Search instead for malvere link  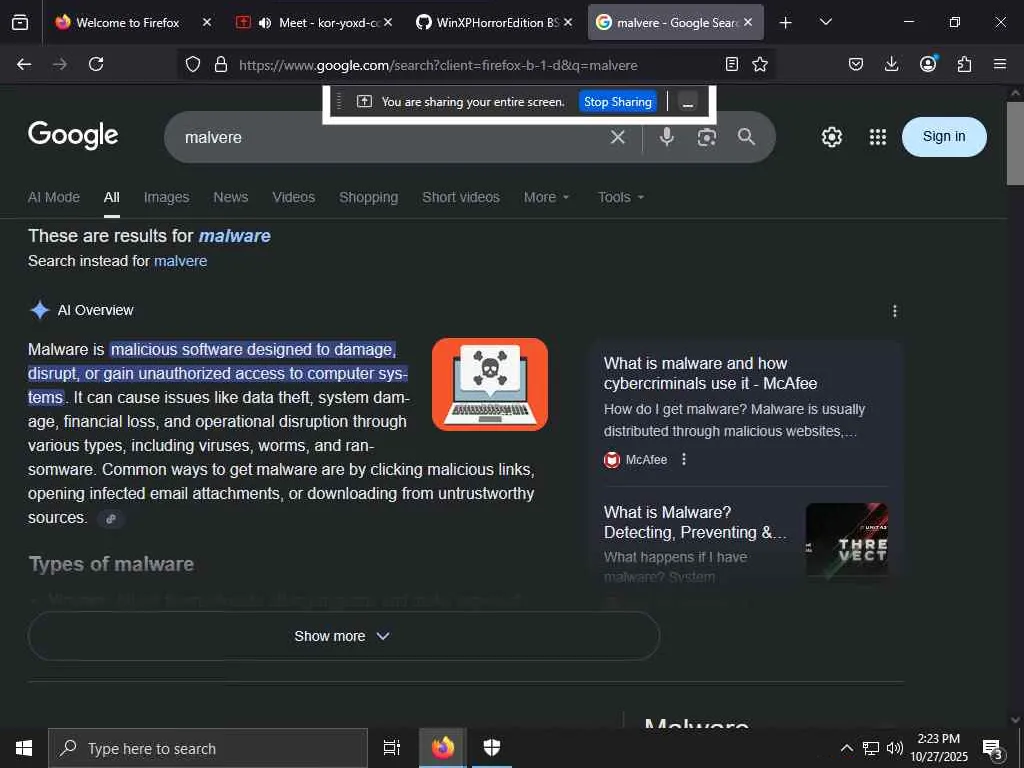coord(180,261)
